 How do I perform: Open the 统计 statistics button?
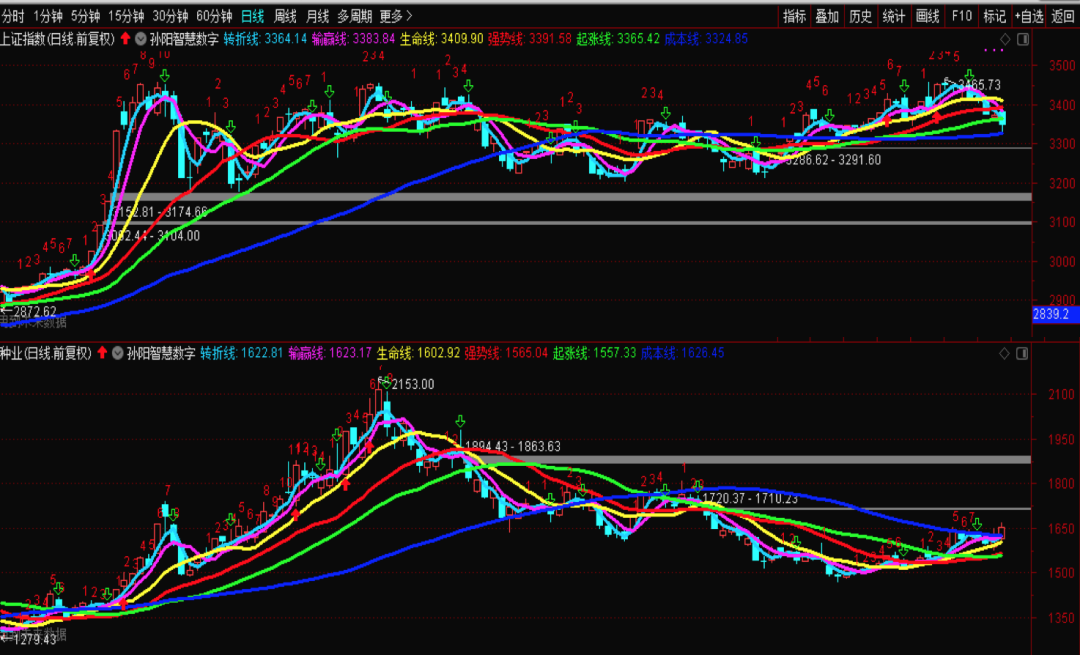coord(893,16)
